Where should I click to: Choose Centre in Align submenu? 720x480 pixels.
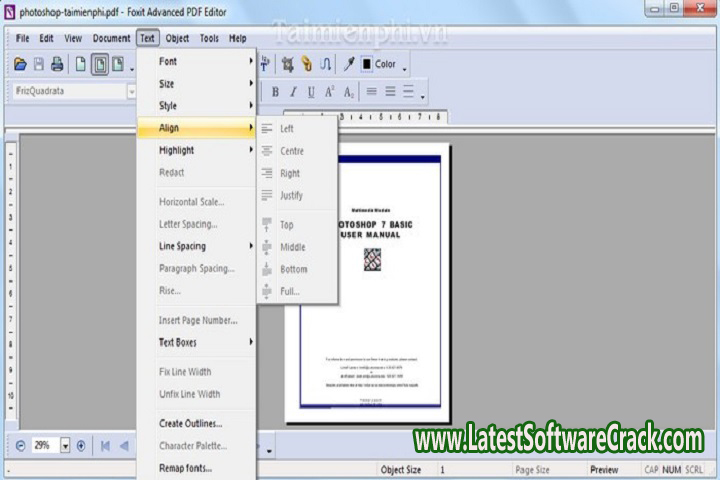[292, 151]
